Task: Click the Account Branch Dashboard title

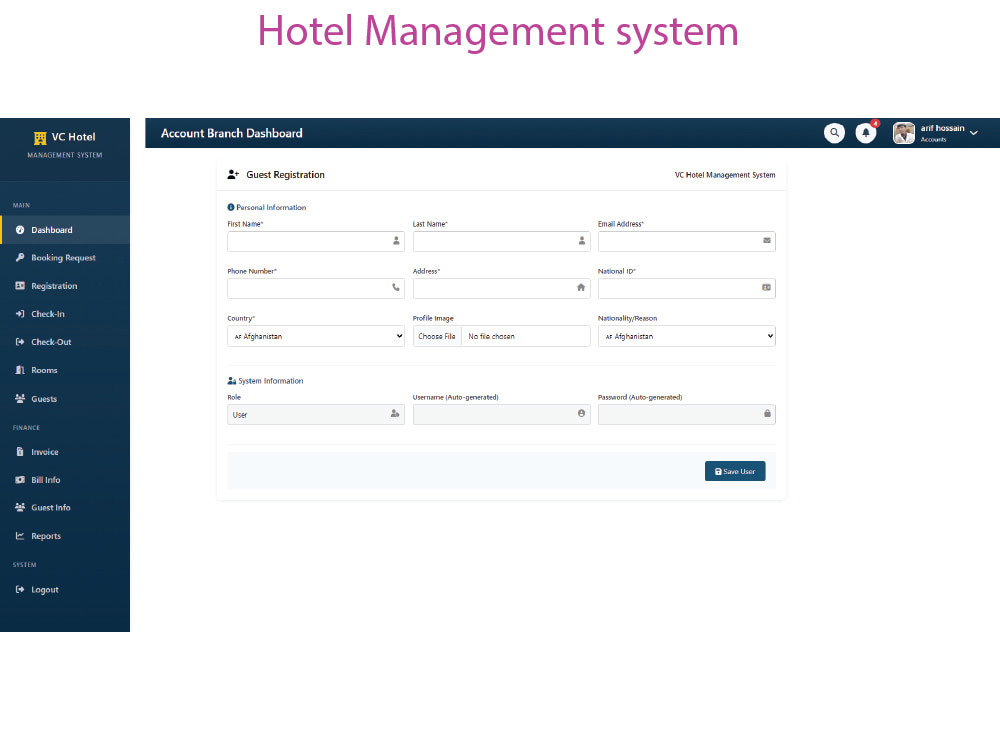Action: (x=232, y=133)
